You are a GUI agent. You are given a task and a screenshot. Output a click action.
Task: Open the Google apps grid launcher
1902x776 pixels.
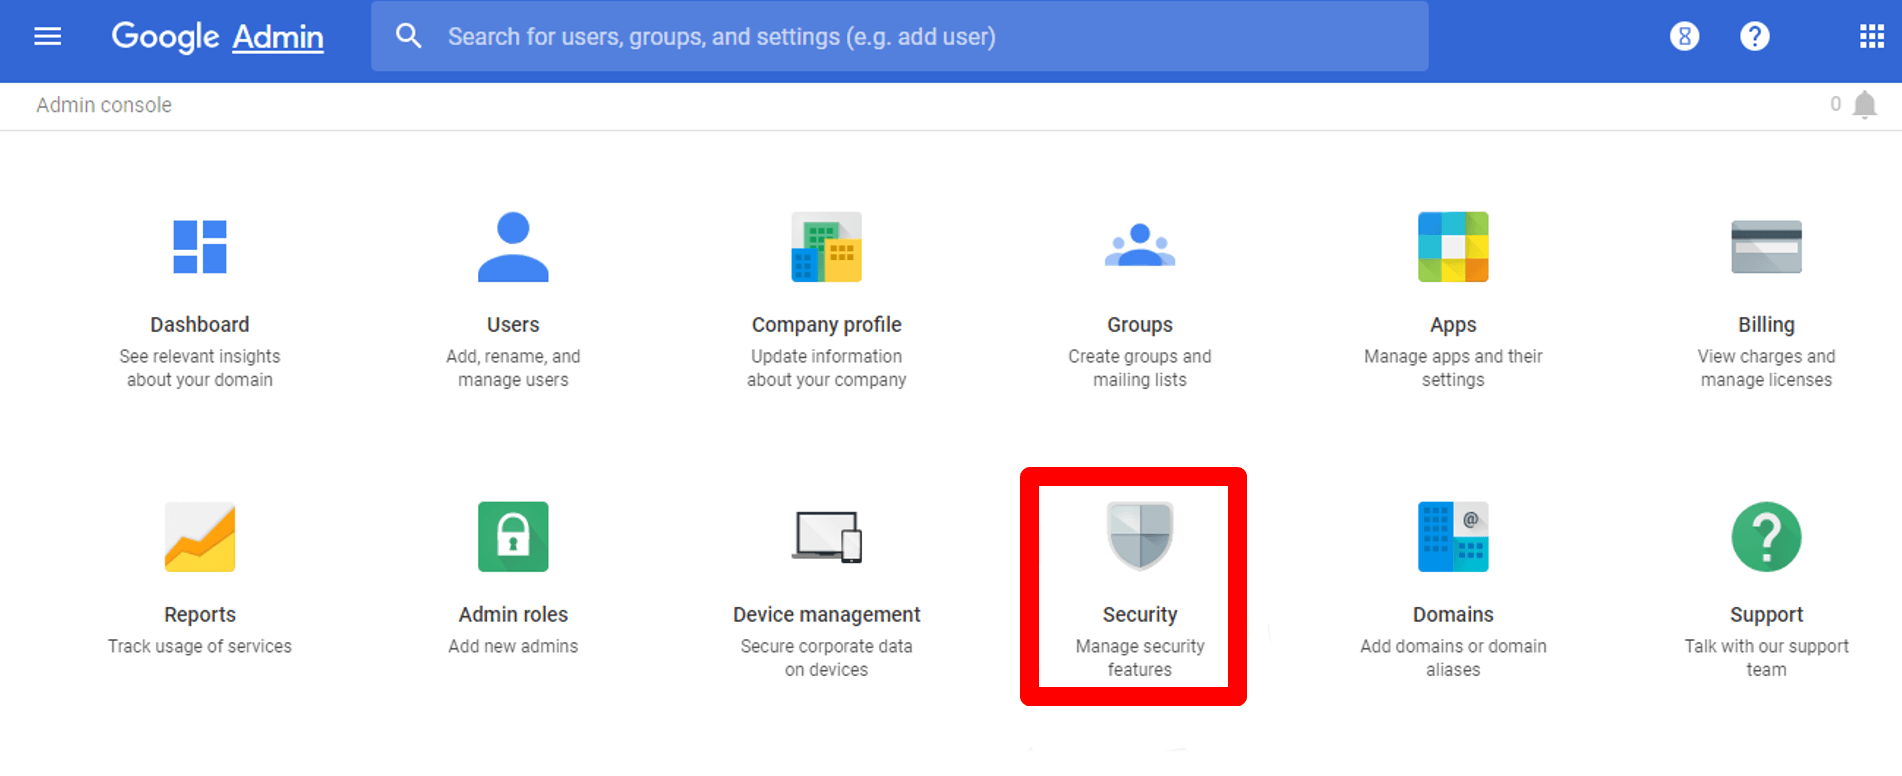point(1871,37)
